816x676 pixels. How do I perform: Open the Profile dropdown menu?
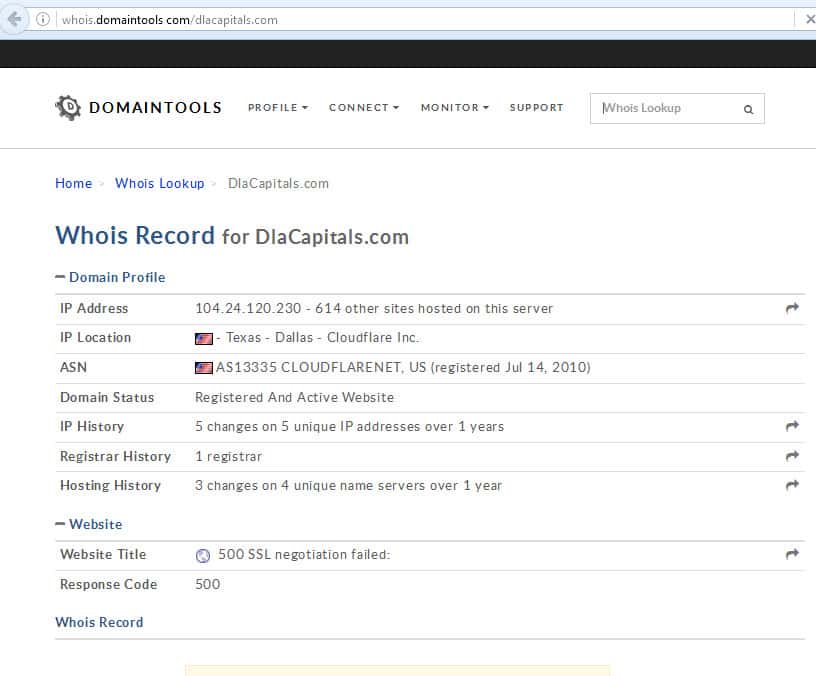[278, 108]
